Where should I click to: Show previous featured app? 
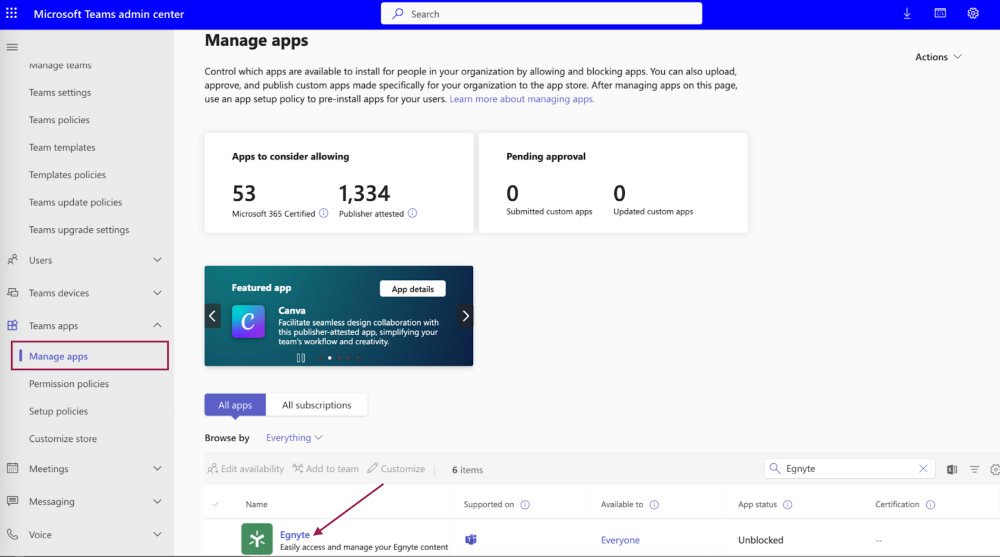coord(212,316)
